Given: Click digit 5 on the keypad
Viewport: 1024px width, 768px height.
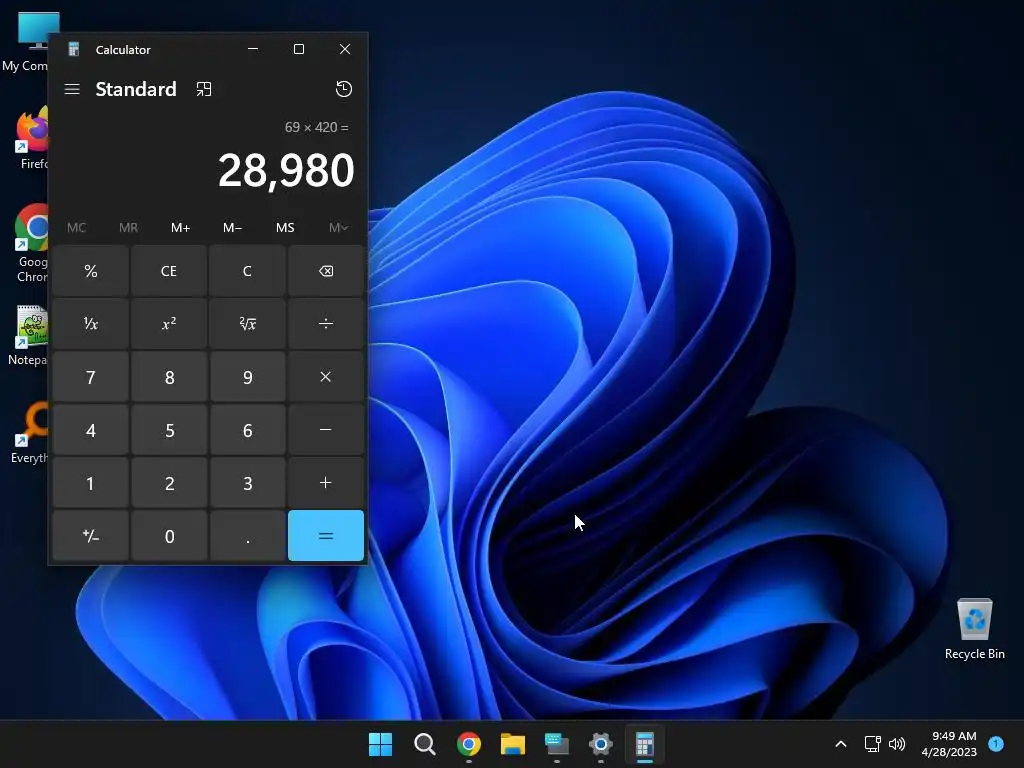Looking at the screenshot, I should tap(168, 430).
